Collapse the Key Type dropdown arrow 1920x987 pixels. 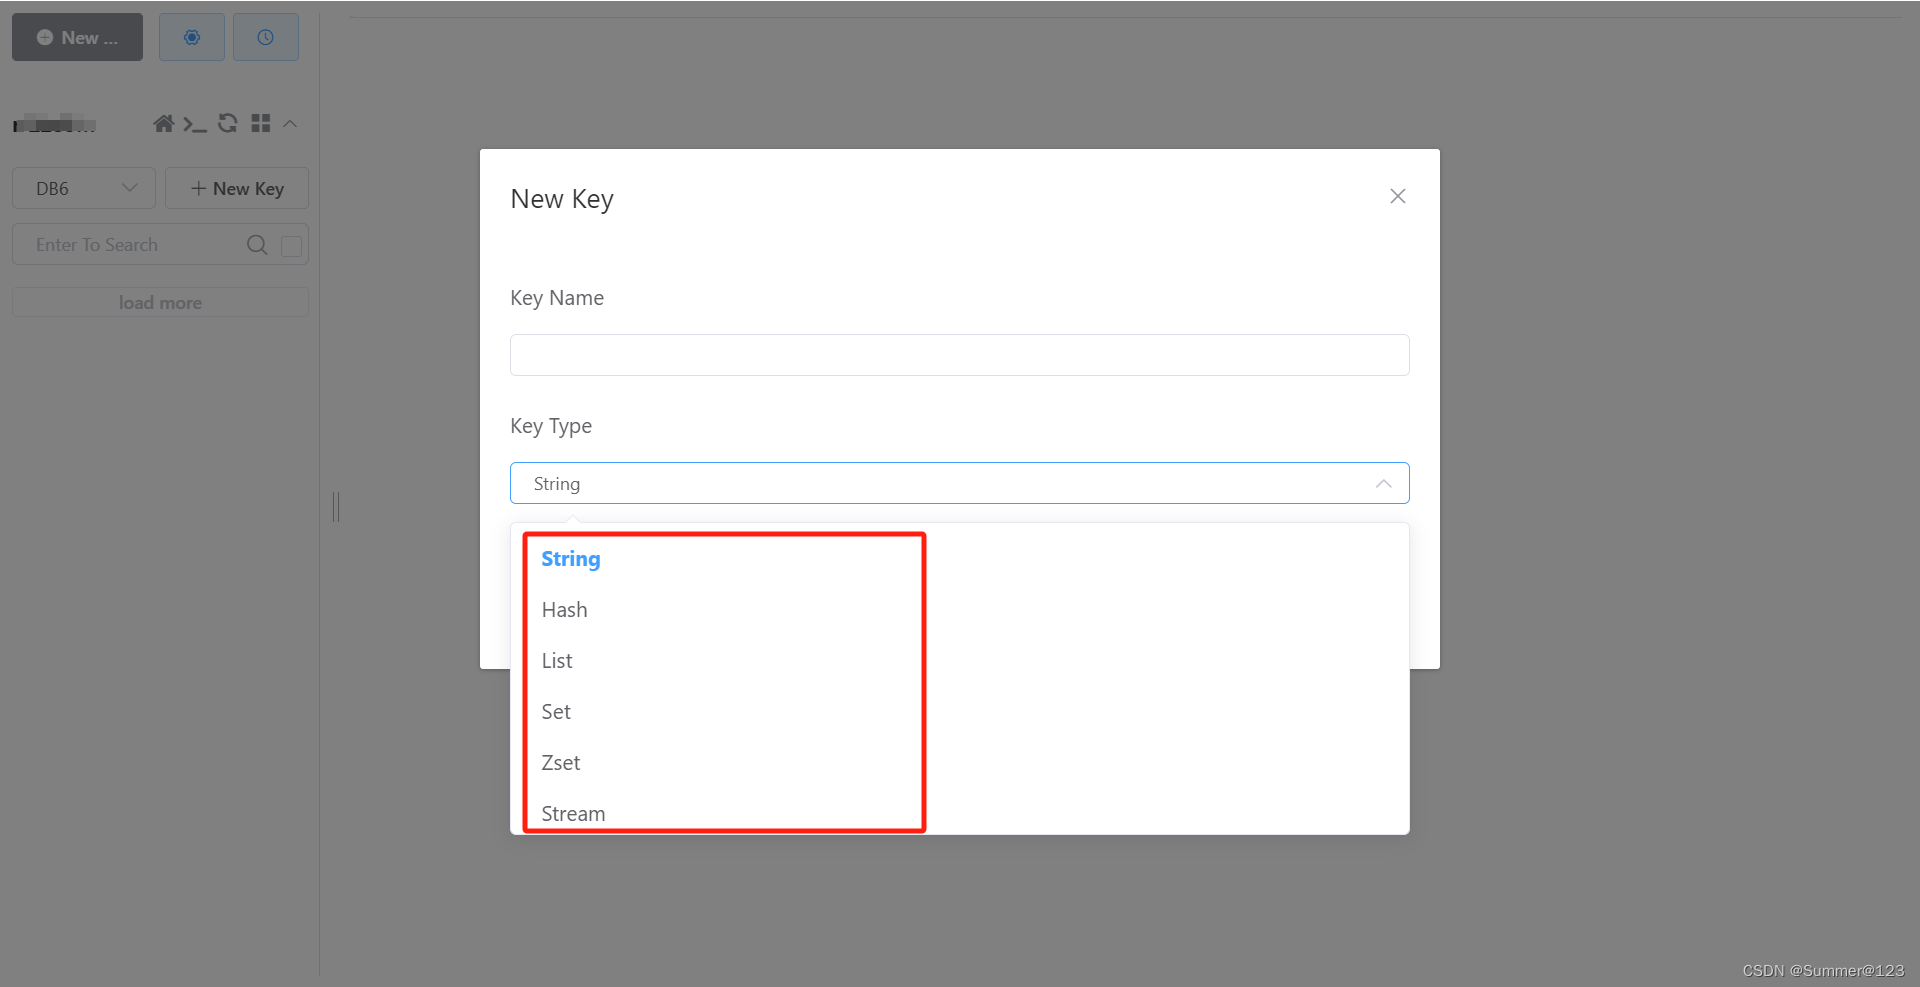point(1383,484)
